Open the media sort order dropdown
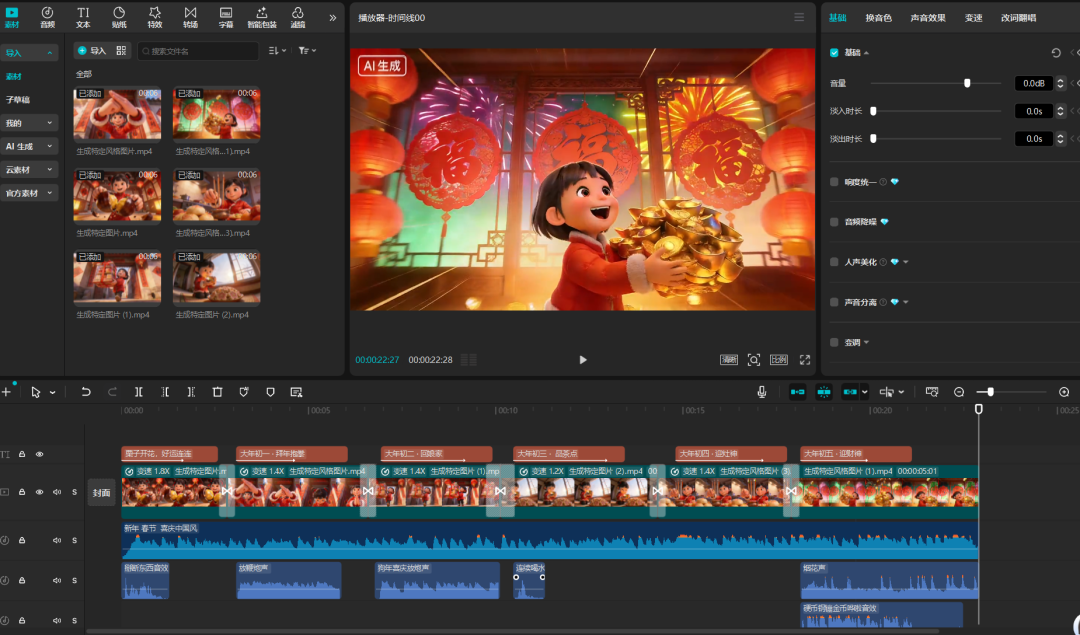 (x=277, y=50)
